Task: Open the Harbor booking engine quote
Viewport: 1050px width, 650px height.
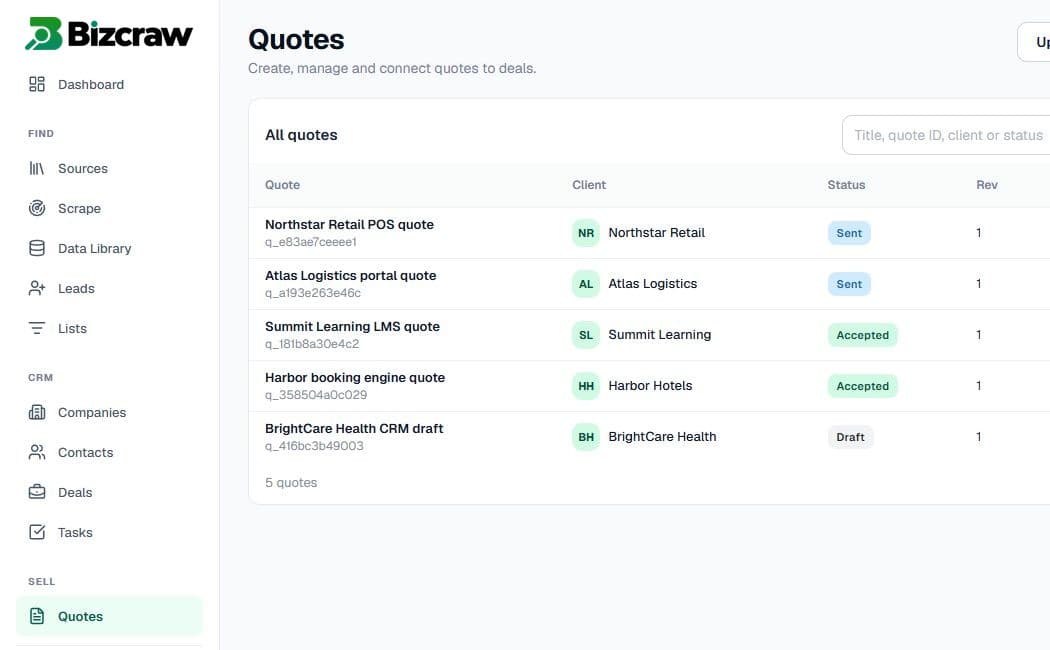Action: [355, 377]
